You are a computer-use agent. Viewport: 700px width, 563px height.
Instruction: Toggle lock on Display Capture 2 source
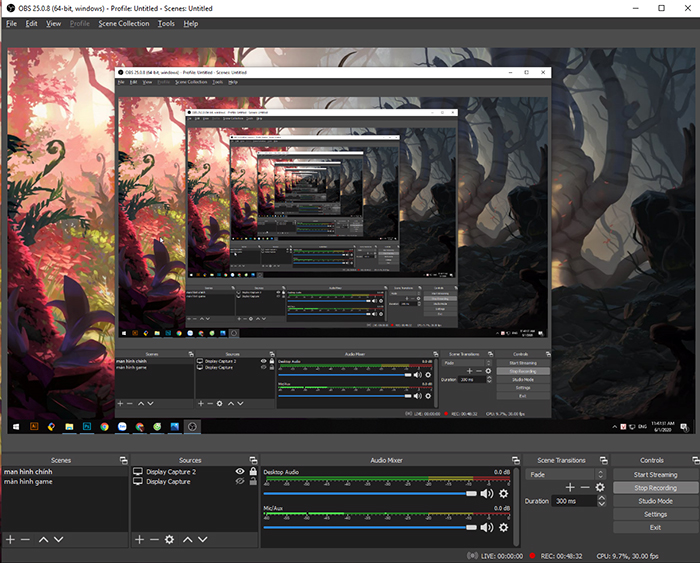(x=253, y=471)
